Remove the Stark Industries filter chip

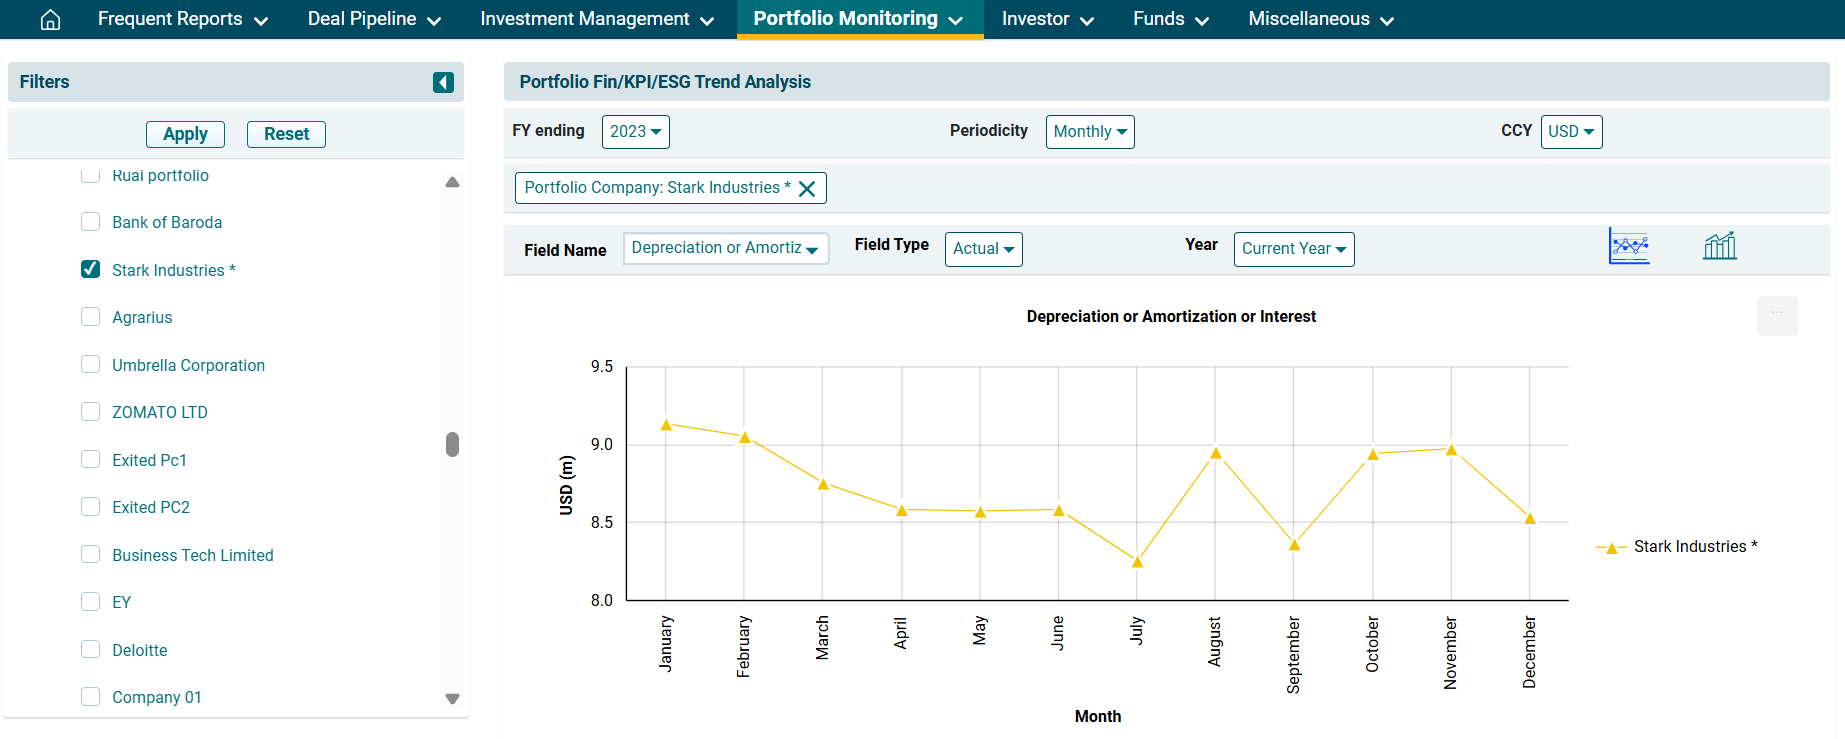tap(807, 189)
